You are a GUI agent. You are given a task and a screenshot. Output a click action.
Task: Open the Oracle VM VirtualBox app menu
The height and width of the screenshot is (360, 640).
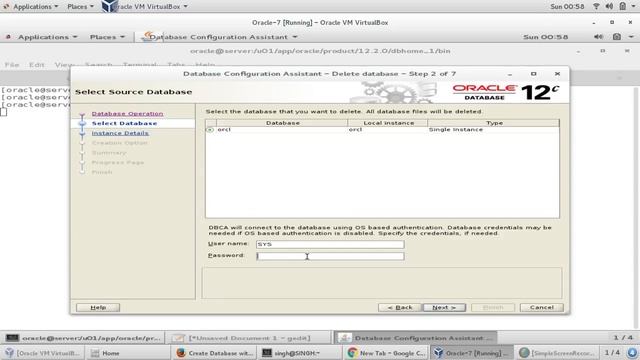tap(145, 7)
